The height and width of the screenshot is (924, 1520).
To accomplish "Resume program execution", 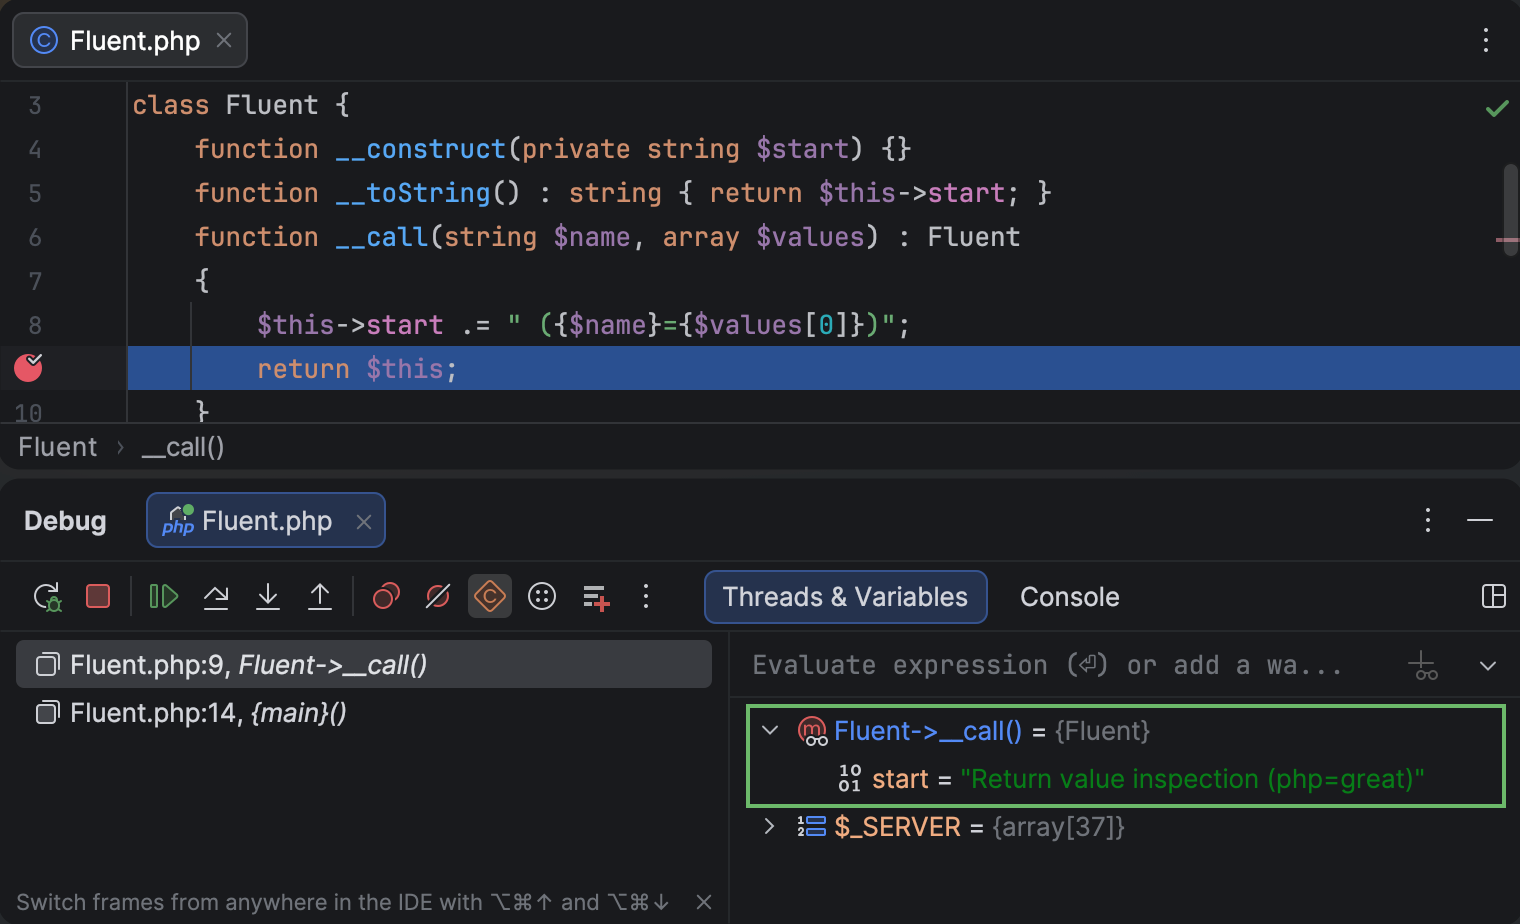I will 163,596.
